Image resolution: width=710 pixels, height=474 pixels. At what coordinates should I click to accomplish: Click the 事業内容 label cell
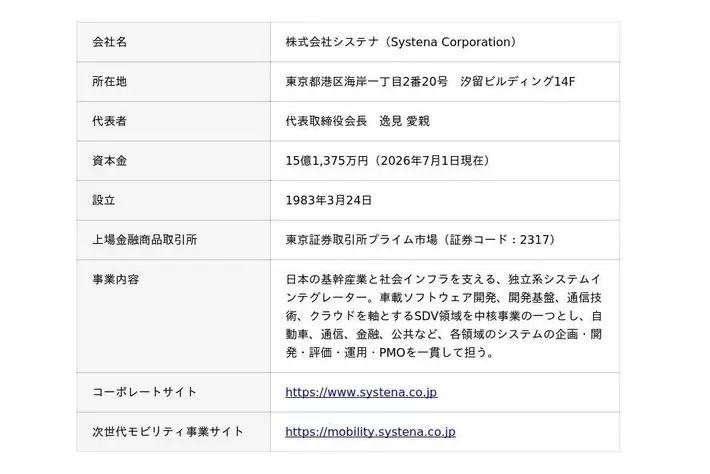(174, 316)
